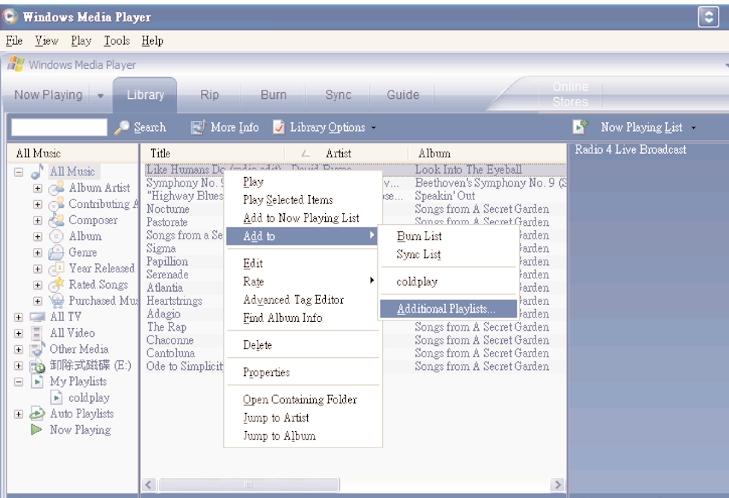
Task: Expand the All TV node
Action: click(18, 317)
